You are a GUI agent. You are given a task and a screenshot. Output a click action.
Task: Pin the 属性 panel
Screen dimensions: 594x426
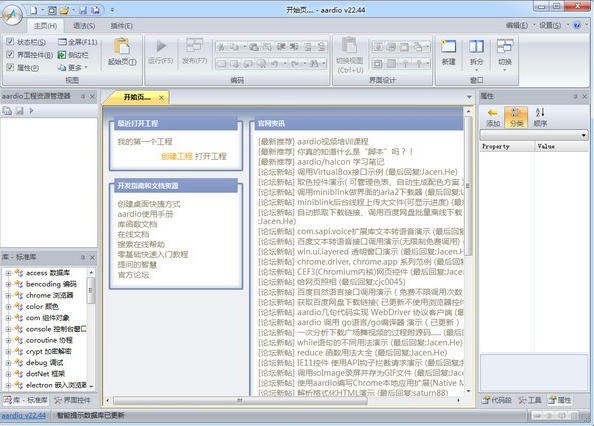point(575,97)
